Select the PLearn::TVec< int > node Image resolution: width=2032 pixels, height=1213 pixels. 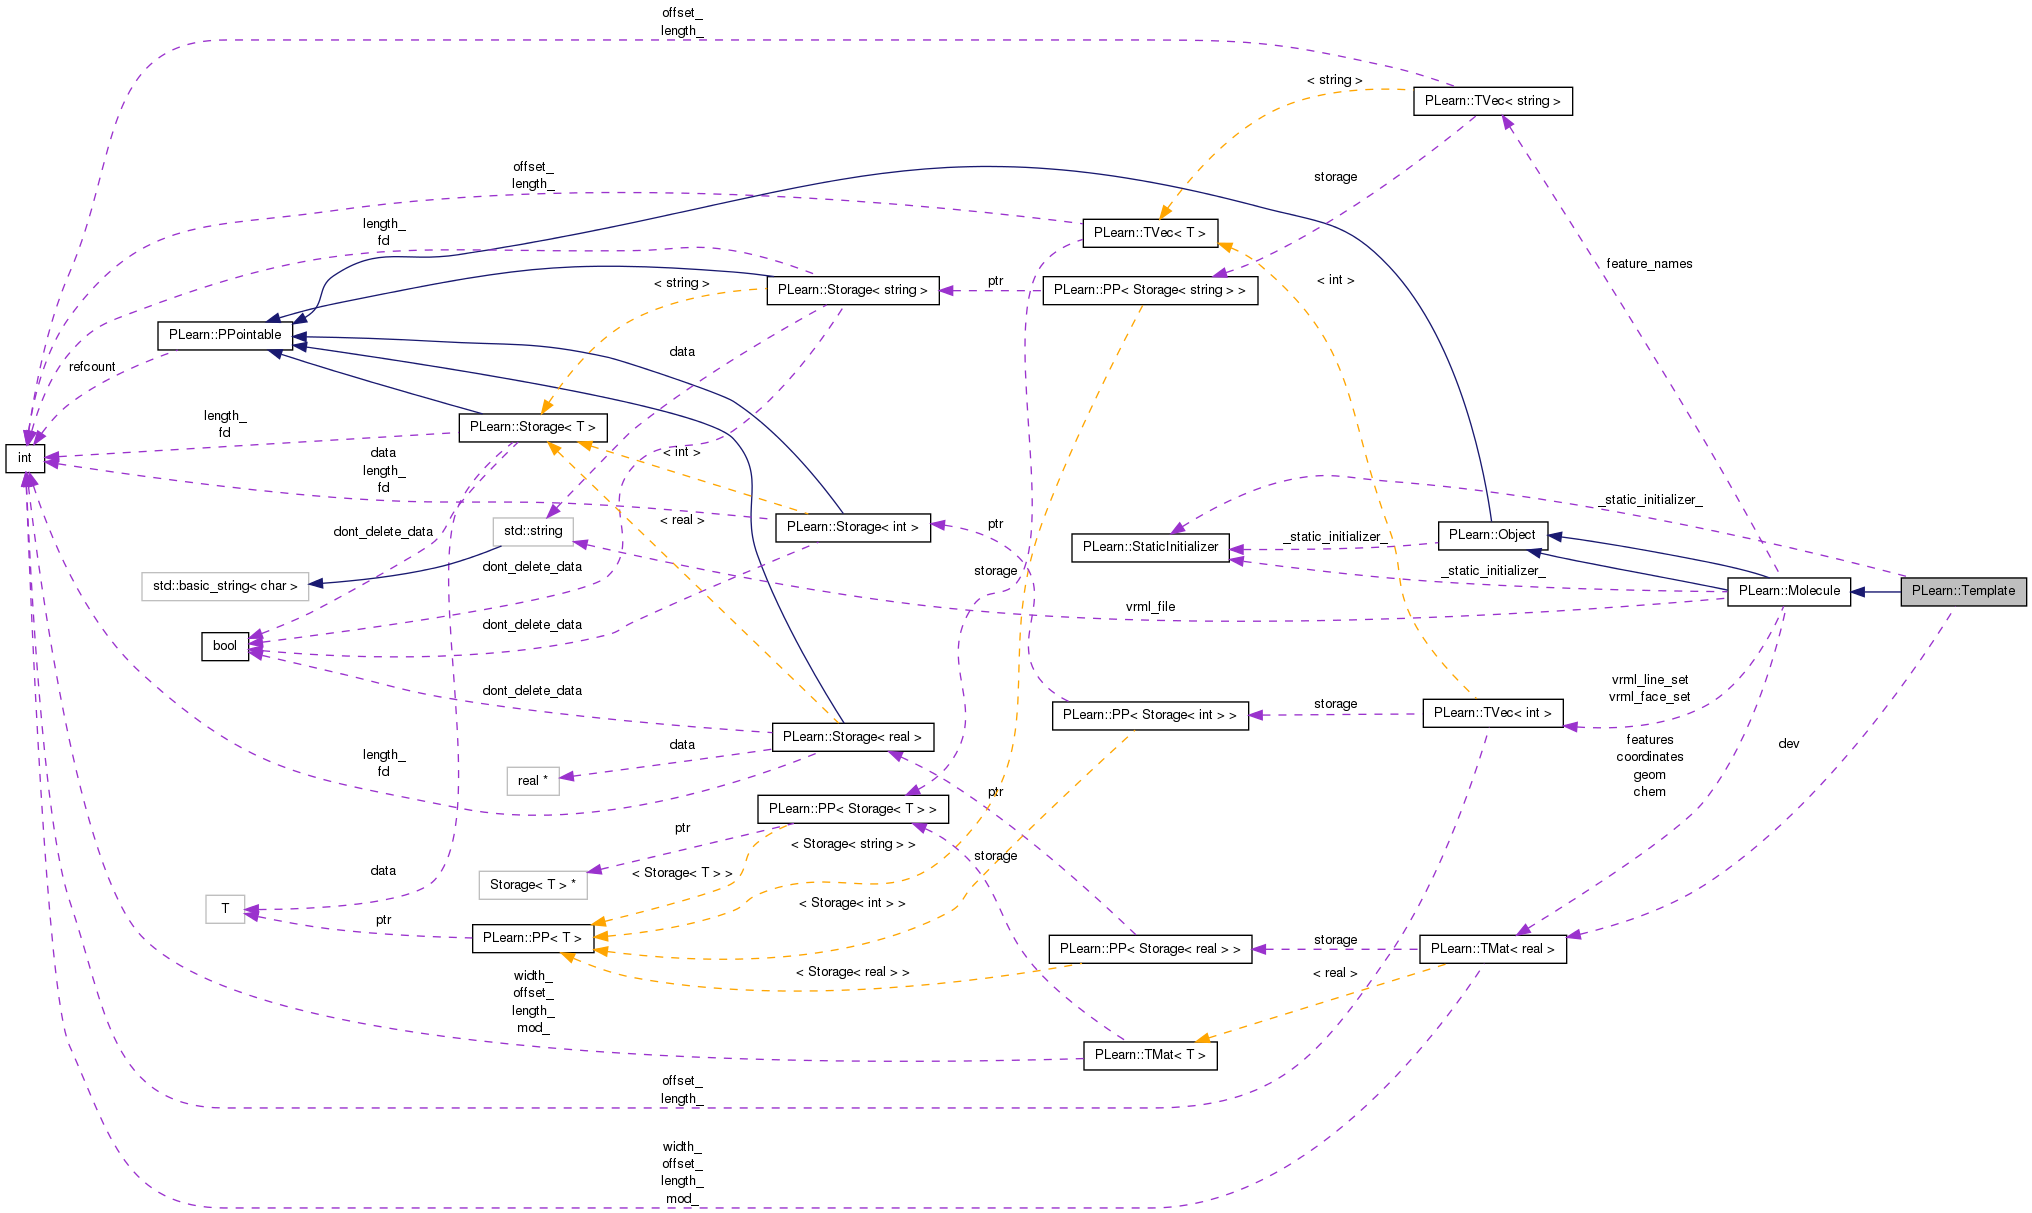pyautogui.click(x=1492, y=713)
